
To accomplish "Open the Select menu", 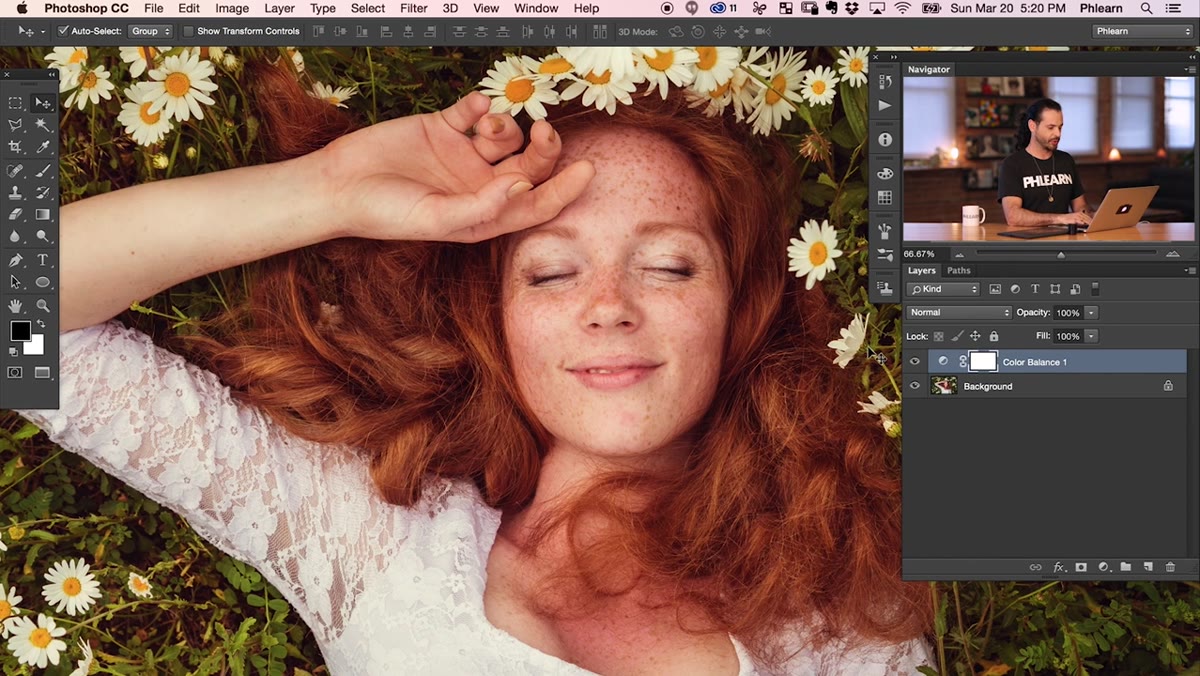I will pos(368,8).
